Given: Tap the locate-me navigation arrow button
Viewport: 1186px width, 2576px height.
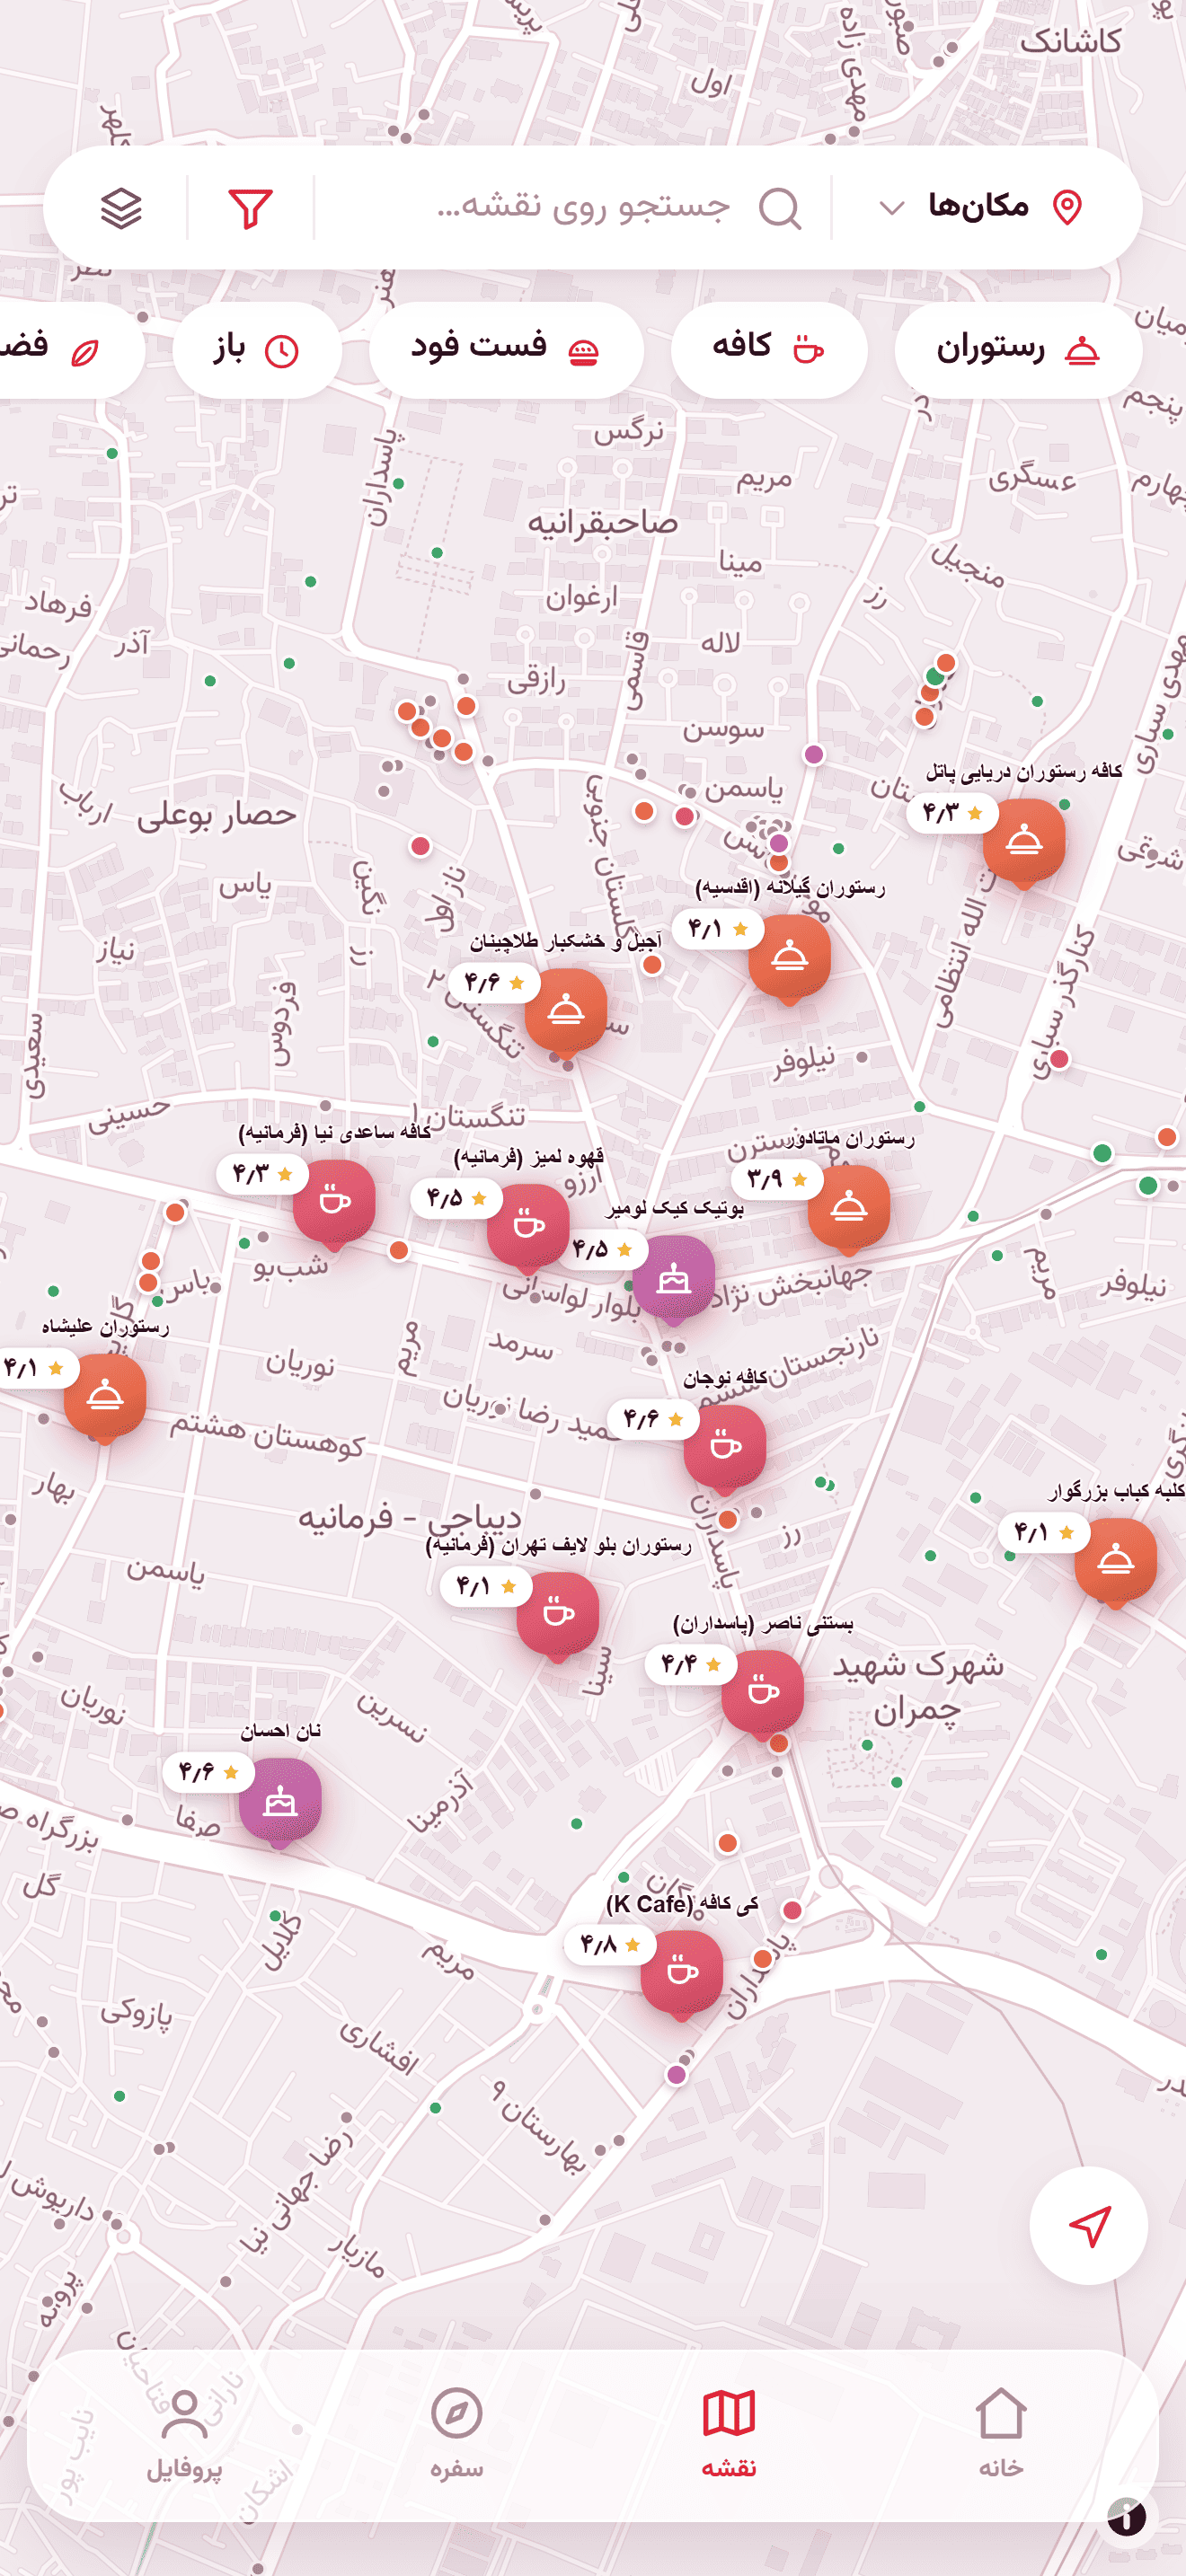Looking at the screenshot, I should [1088, 2225].
